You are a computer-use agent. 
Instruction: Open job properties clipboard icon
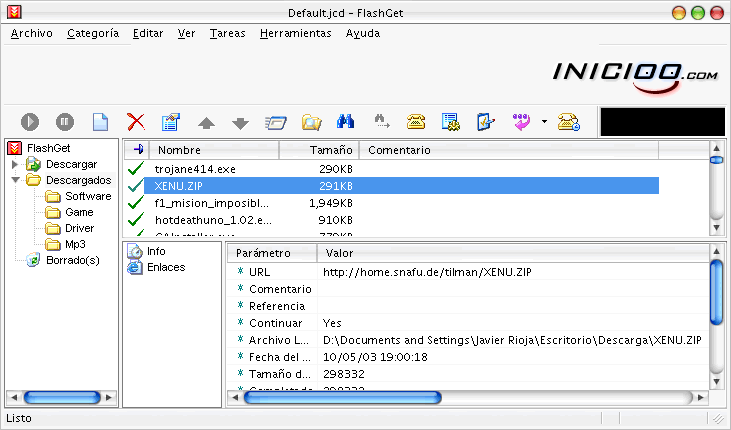click(171, 122)
